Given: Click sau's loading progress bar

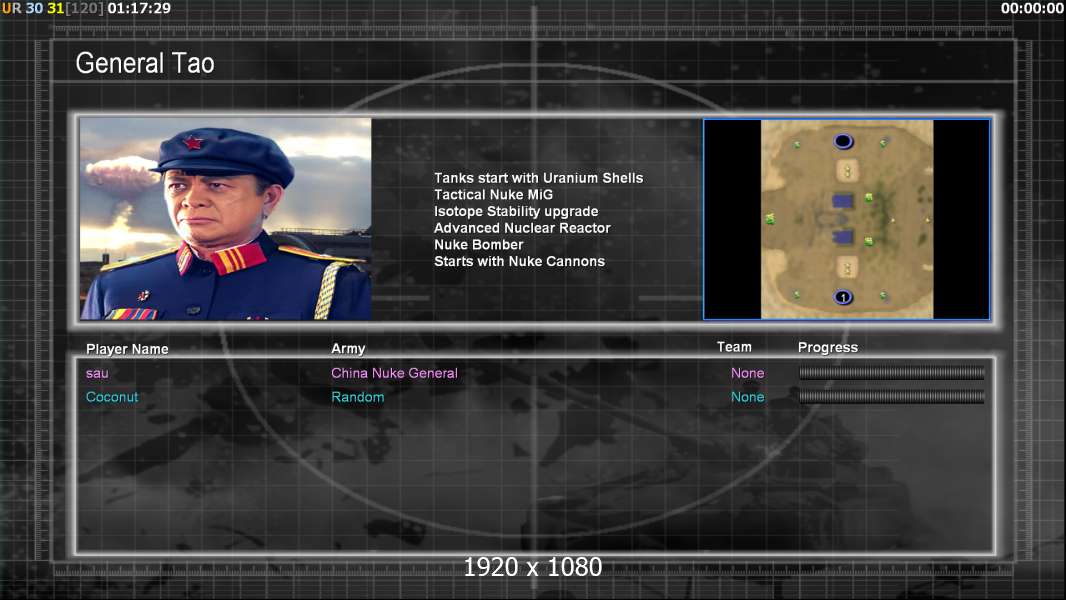Looking at the screenshot, I should point(891,372).
